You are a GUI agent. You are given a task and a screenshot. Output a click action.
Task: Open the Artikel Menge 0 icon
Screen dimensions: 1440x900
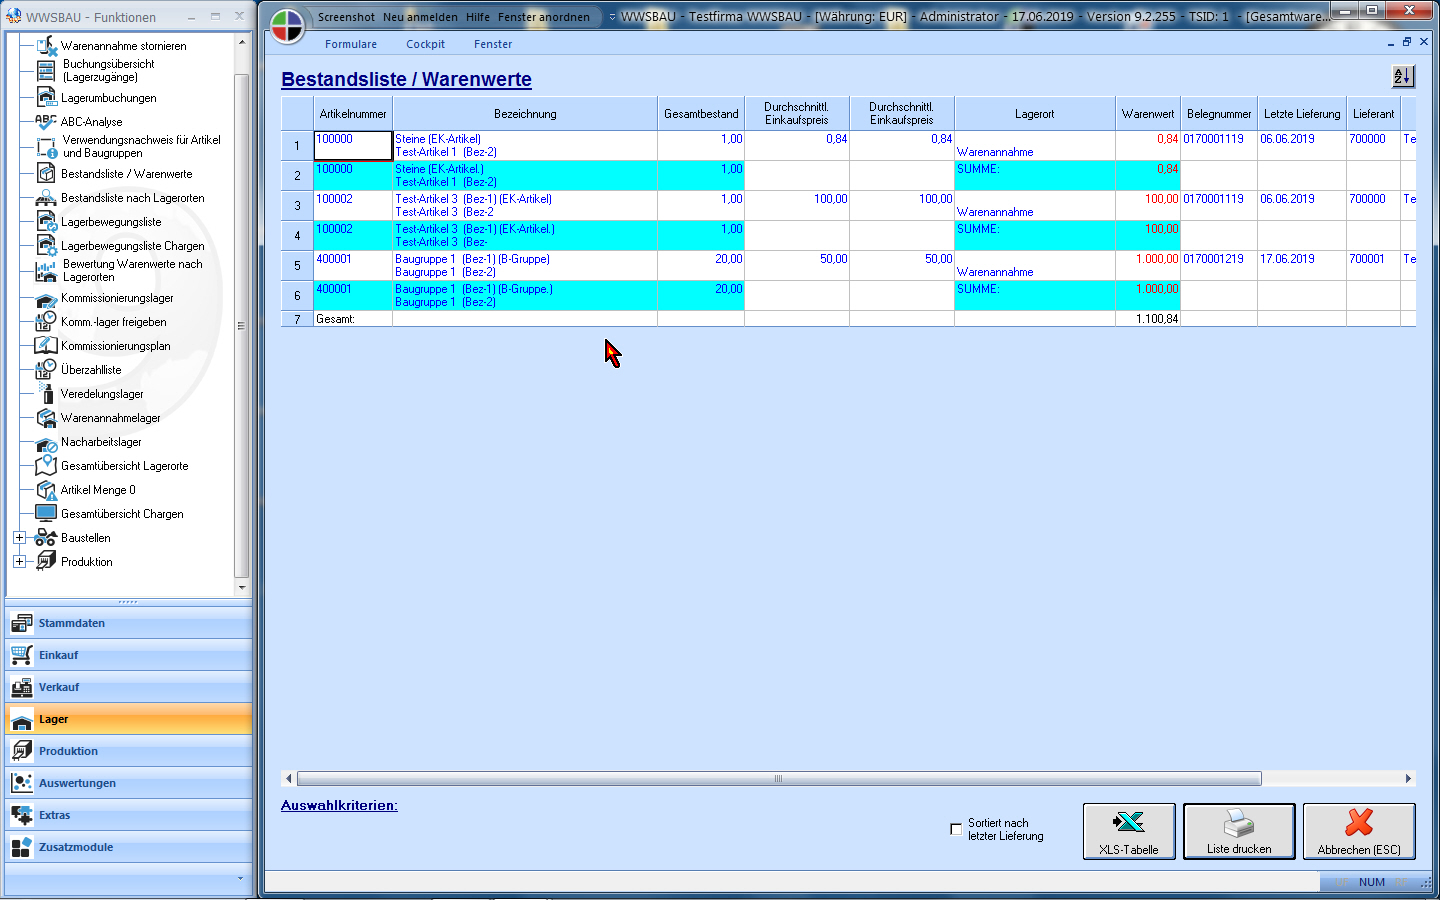[46, 489]
